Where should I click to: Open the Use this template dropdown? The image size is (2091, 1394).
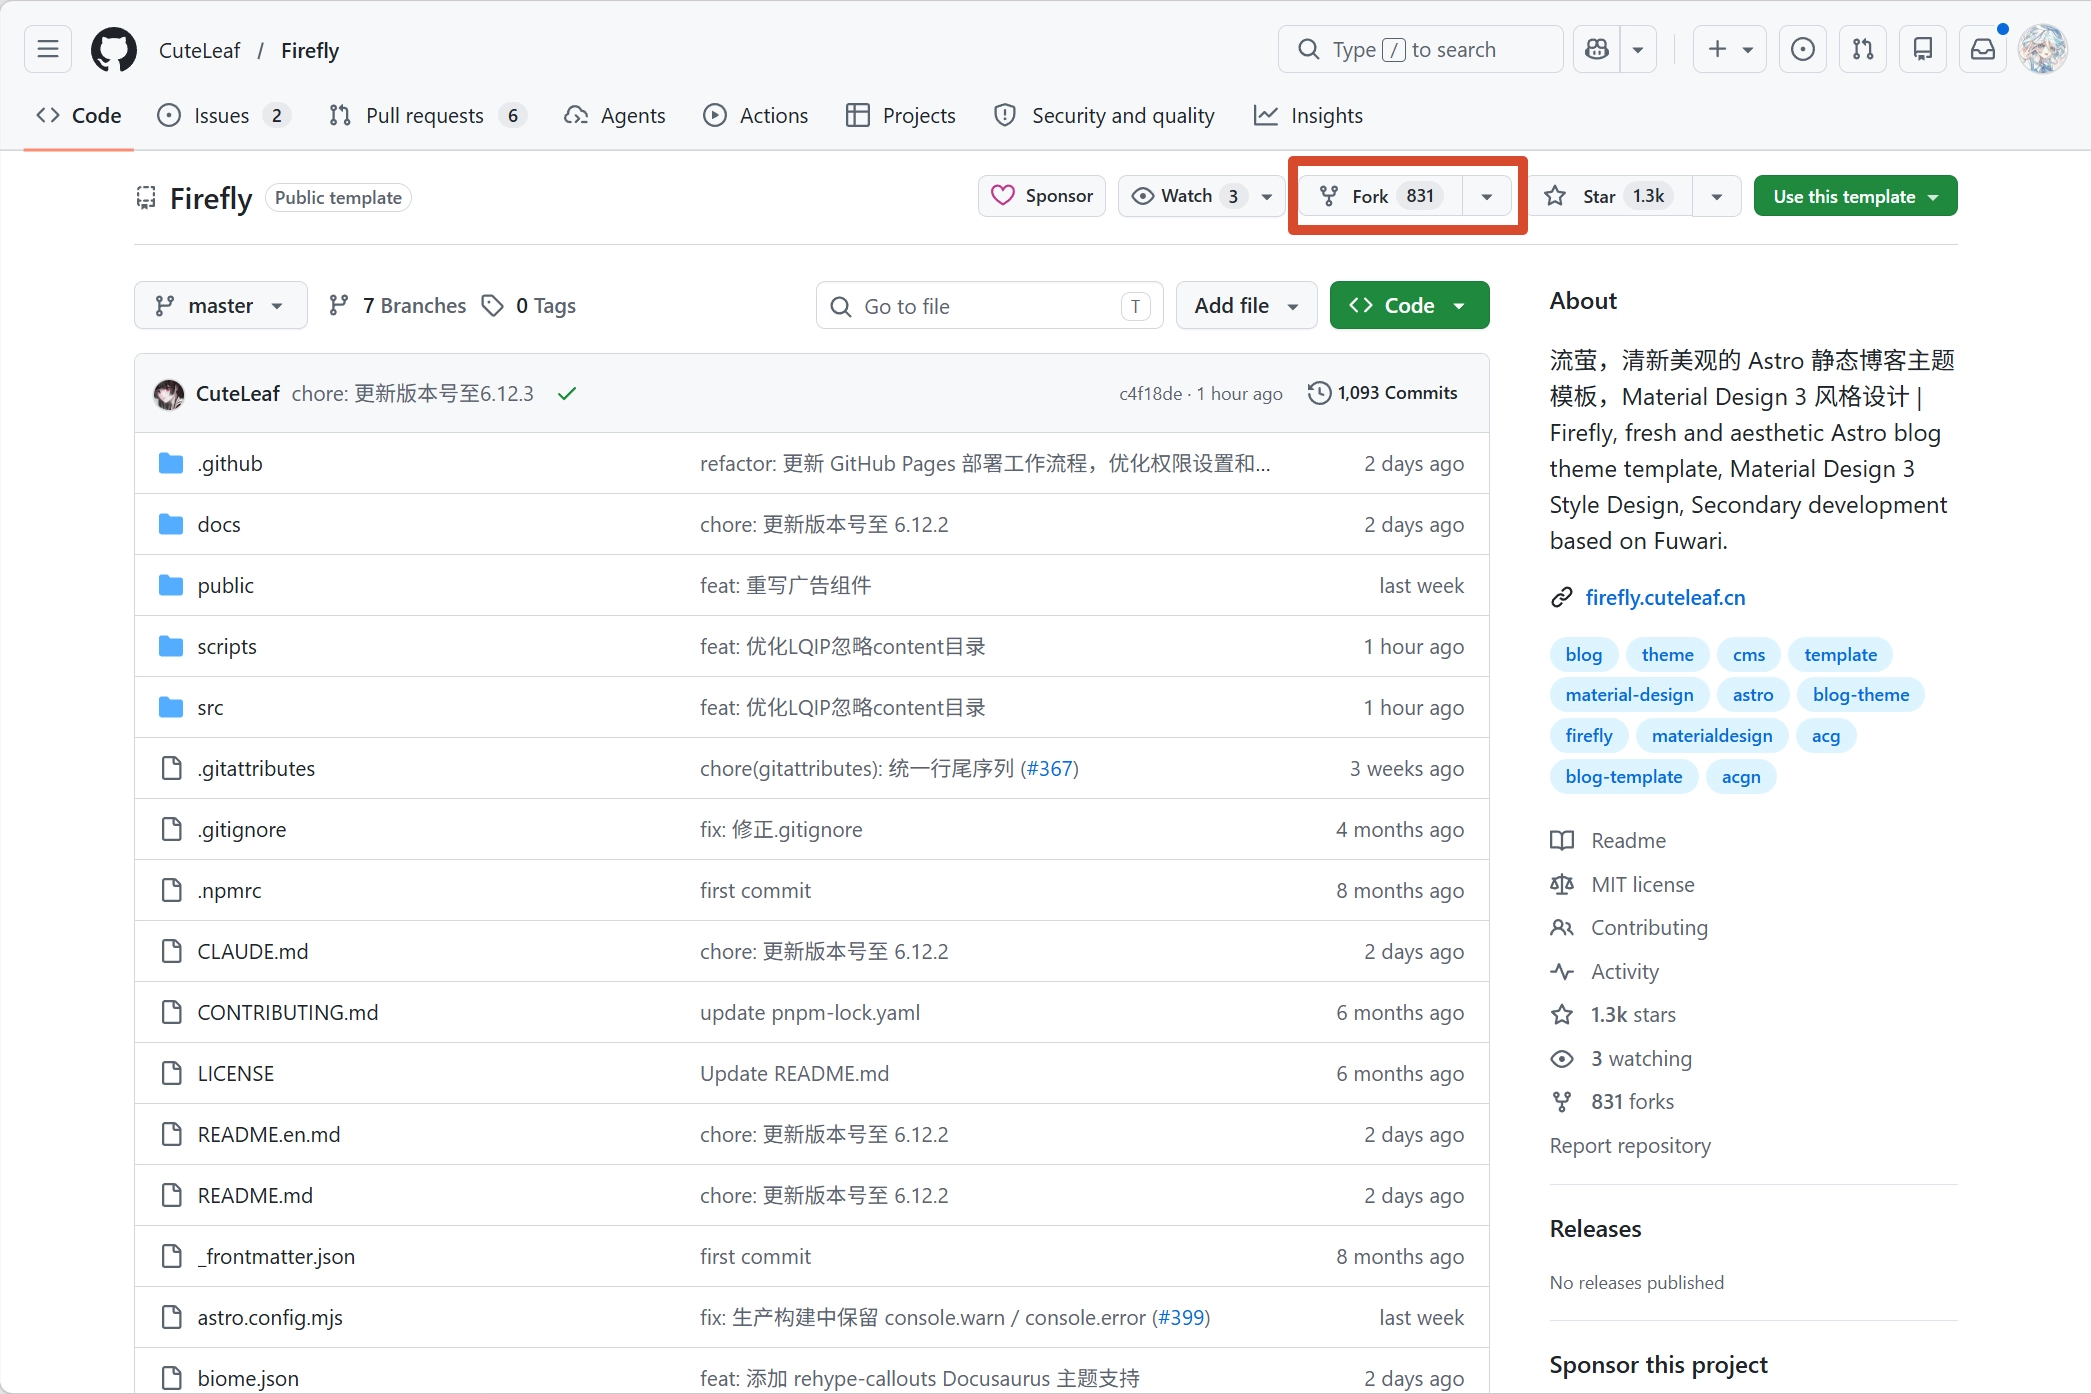[x=1855, y=196]
